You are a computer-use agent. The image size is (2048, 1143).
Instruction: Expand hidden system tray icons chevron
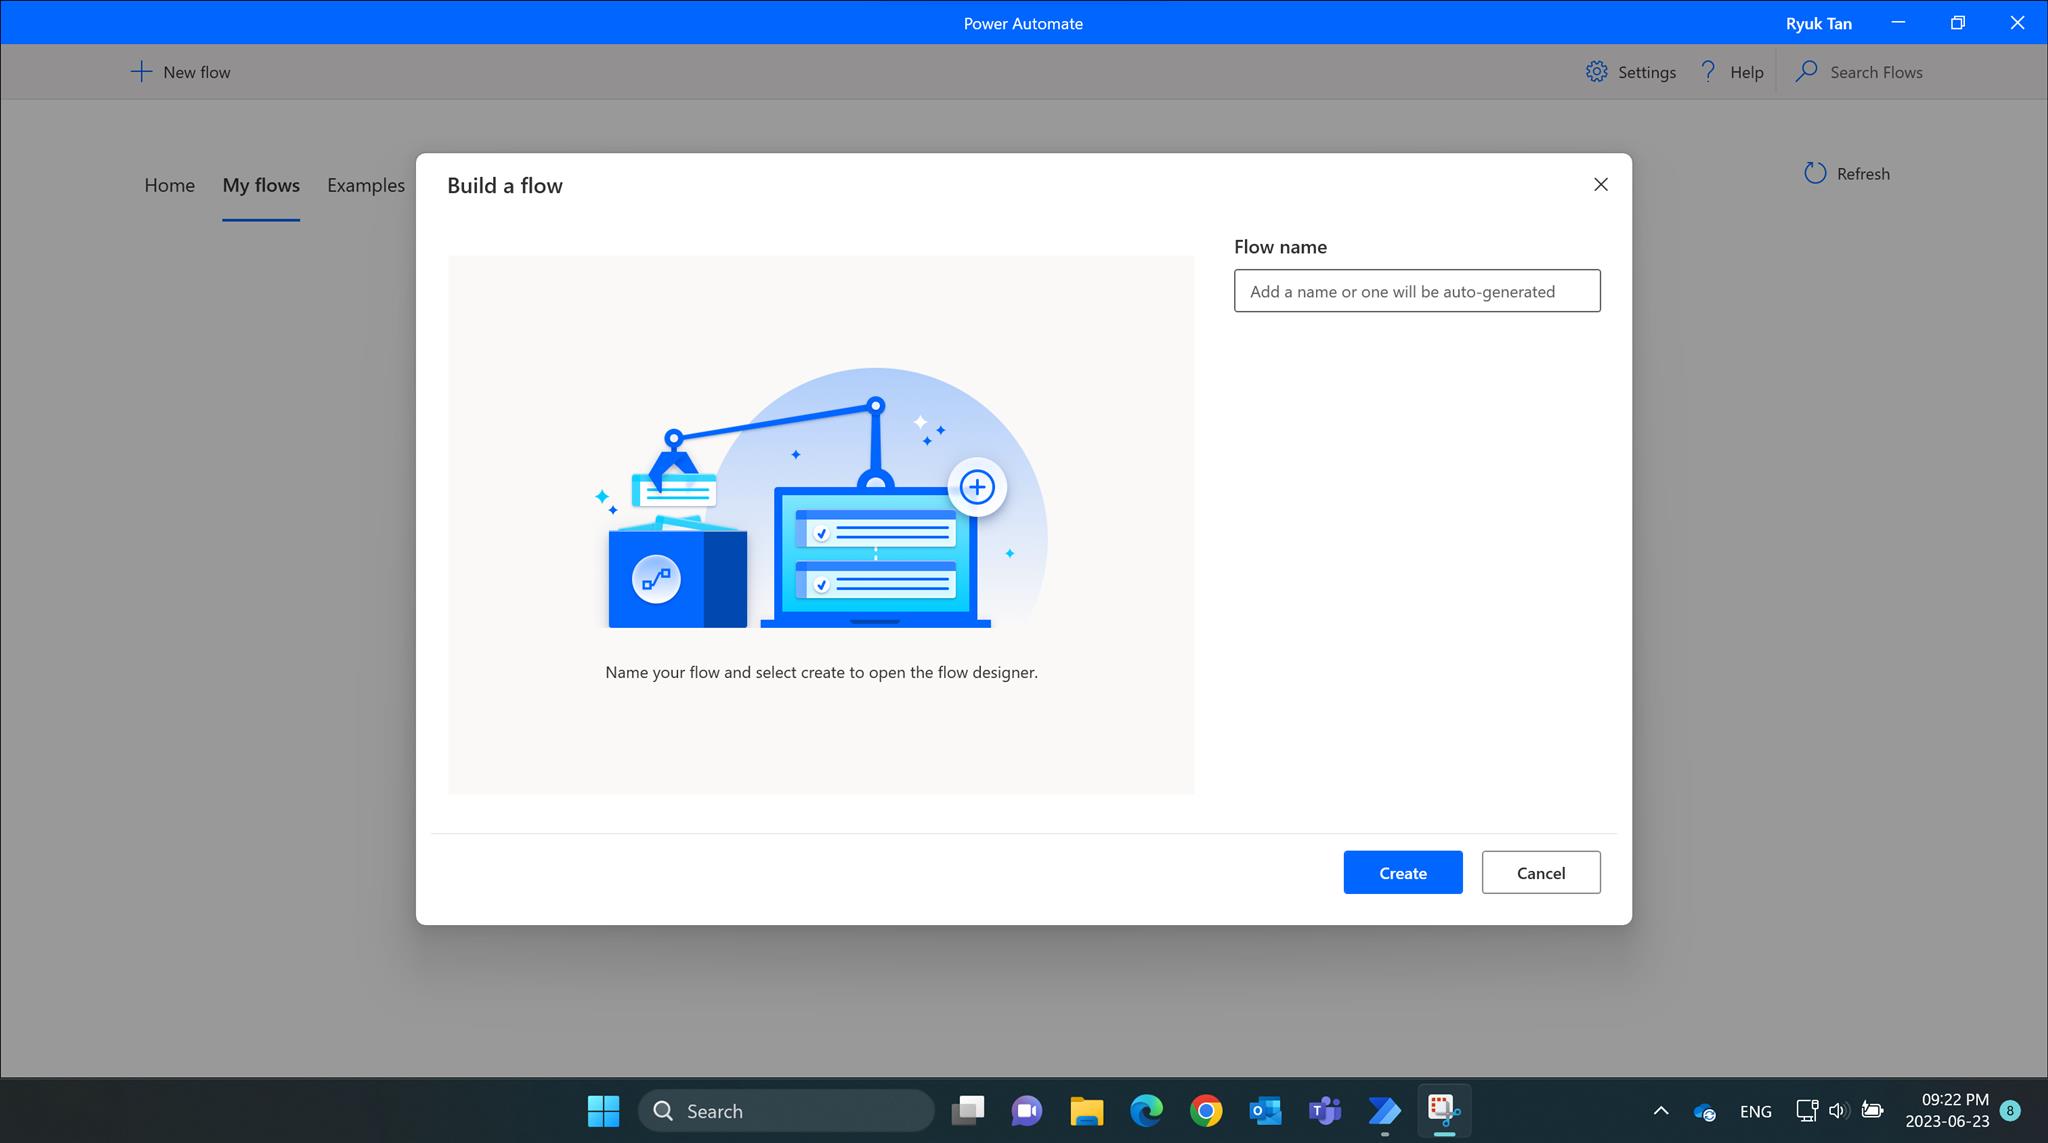click(x=1661, y=1111)
